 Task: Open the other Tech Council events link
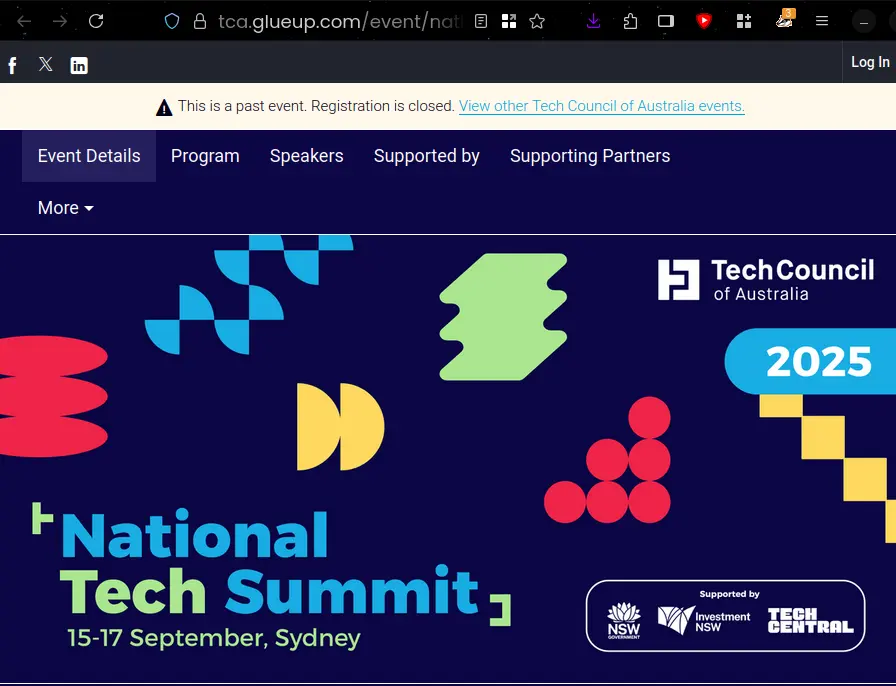(601, 106)
